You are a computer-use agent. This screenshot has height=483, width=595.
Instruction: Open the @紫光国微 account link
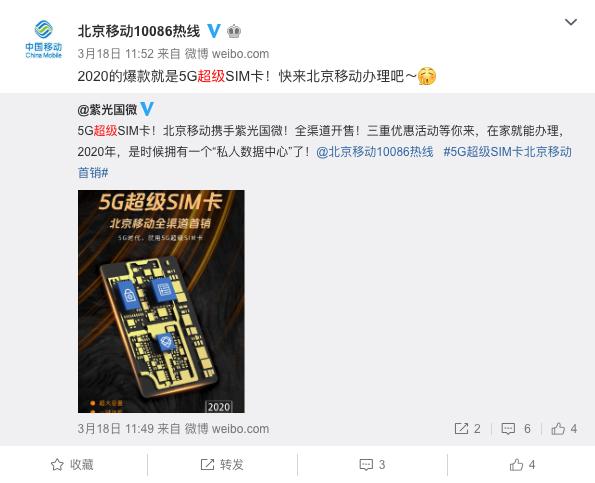pos(107,110)
